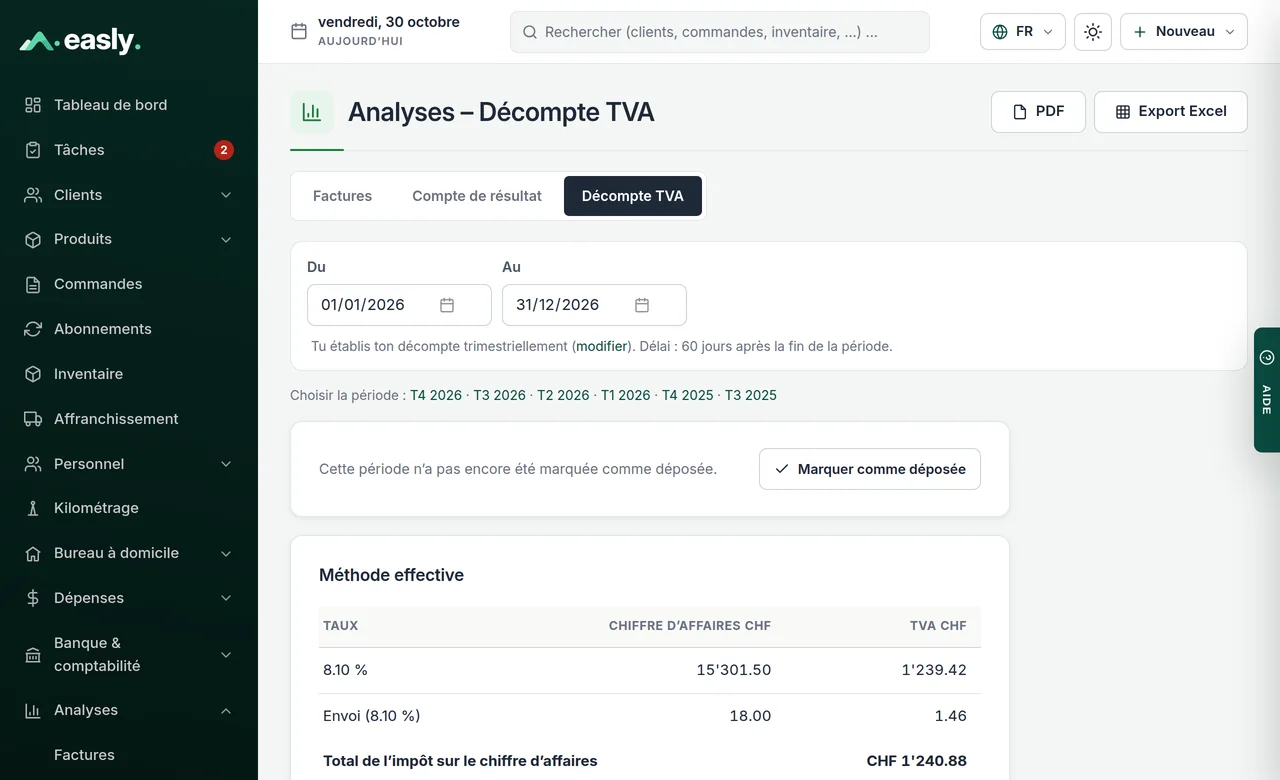Expand the Personnel submenu chevron
The height and width of the screenshot is (780, 1280).
pos(226,464)
